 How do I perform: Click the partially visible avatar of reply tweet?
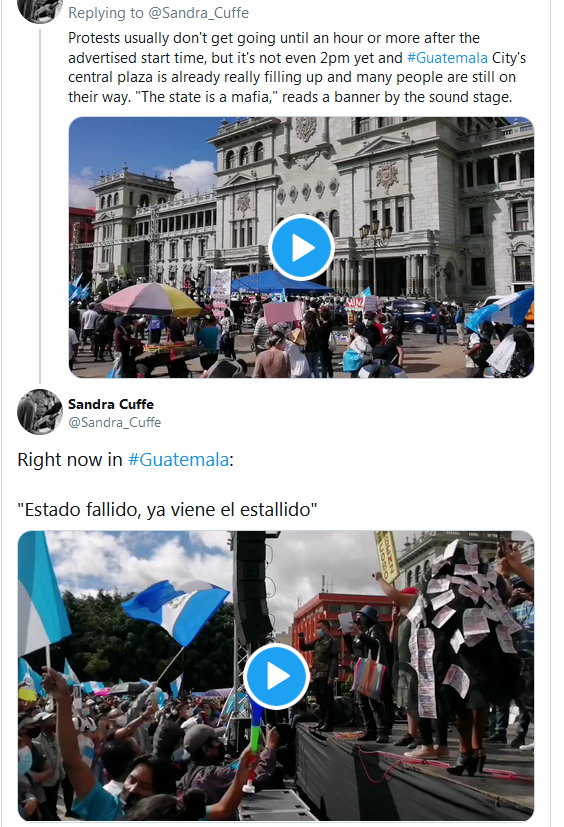(40, 11)
